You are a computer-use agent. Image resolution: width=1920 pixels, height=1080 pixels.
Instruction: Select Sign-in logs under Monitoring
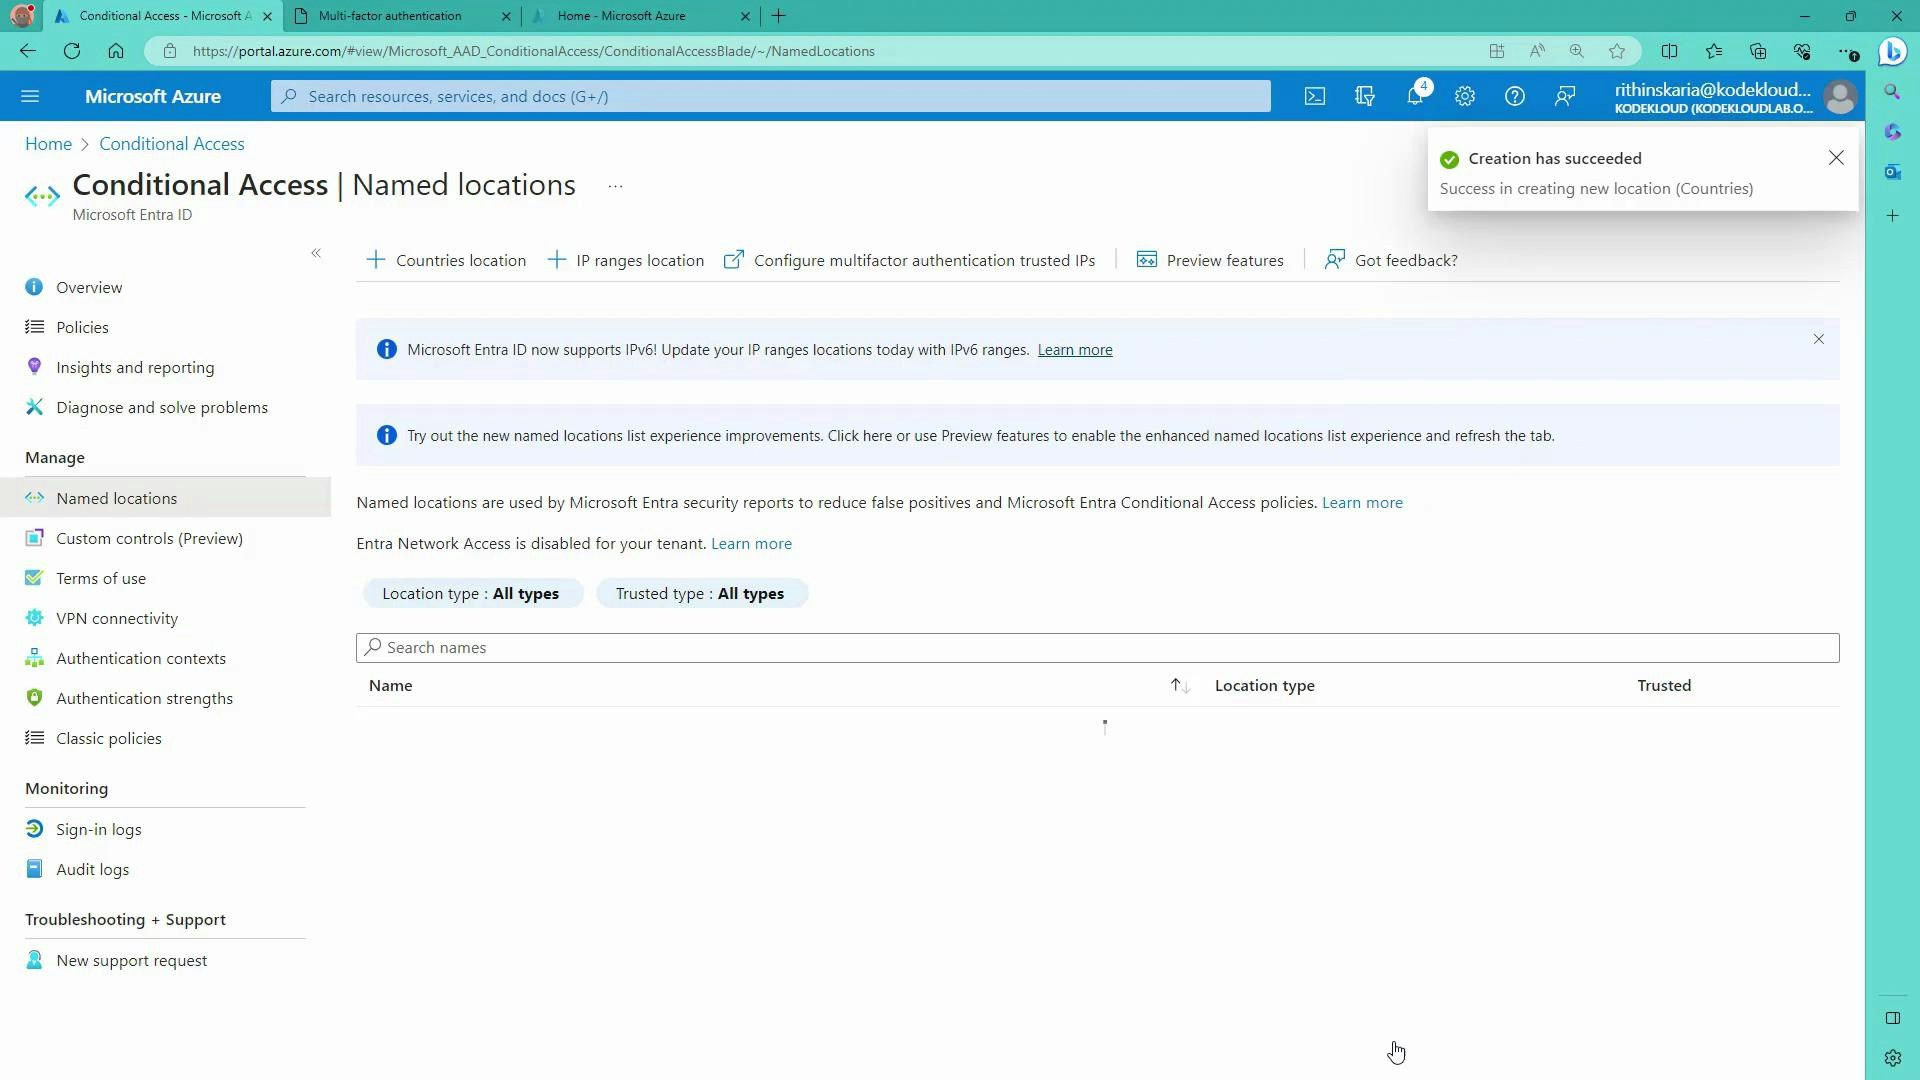(98, 828)
